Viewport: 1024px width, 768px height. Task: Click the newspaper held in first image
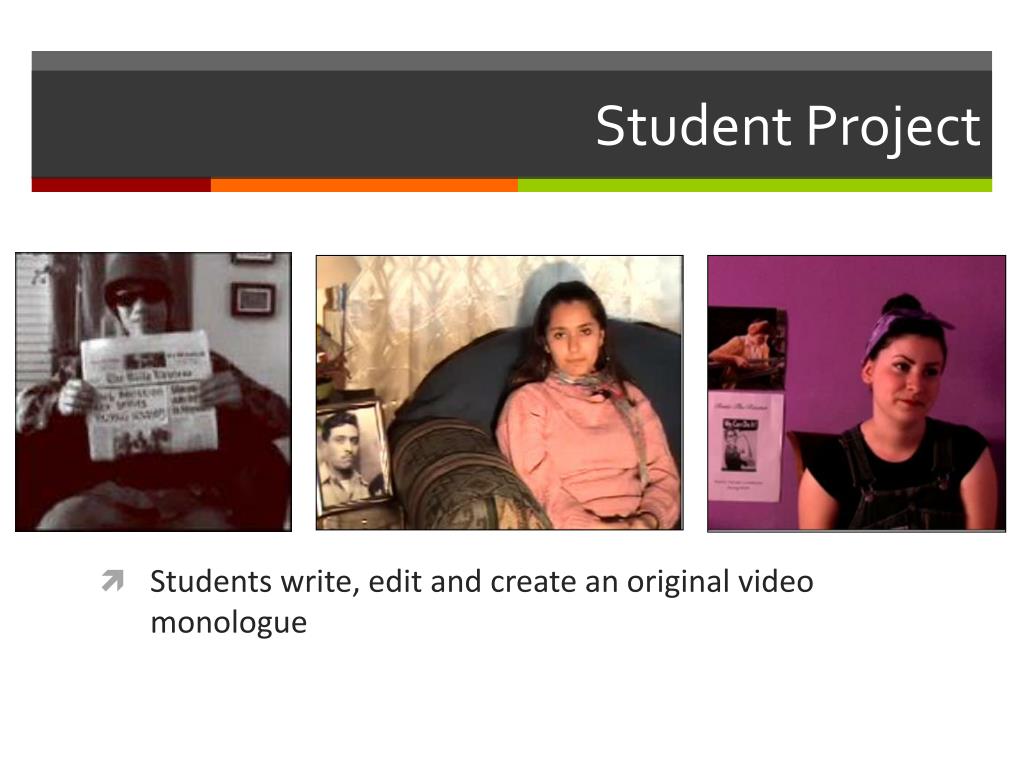(x=150, y=395)
